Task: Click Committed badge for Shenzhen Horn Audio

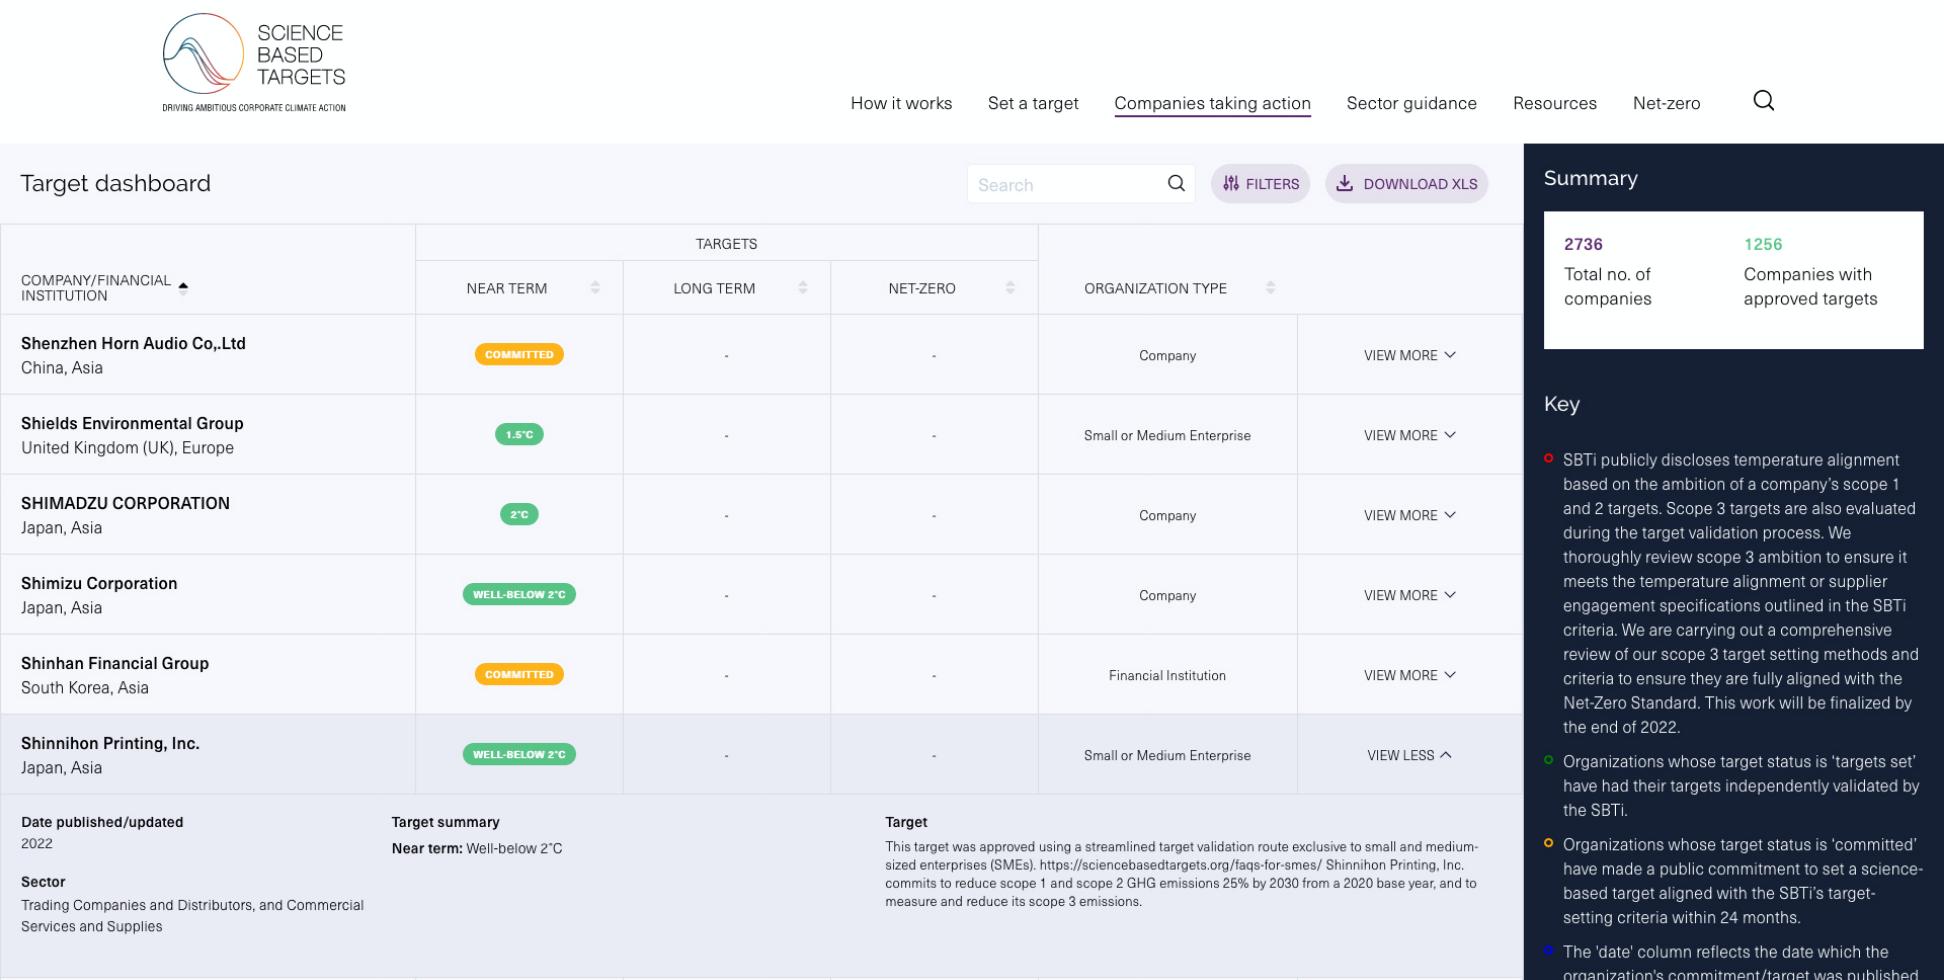Action: coord(519,354)
